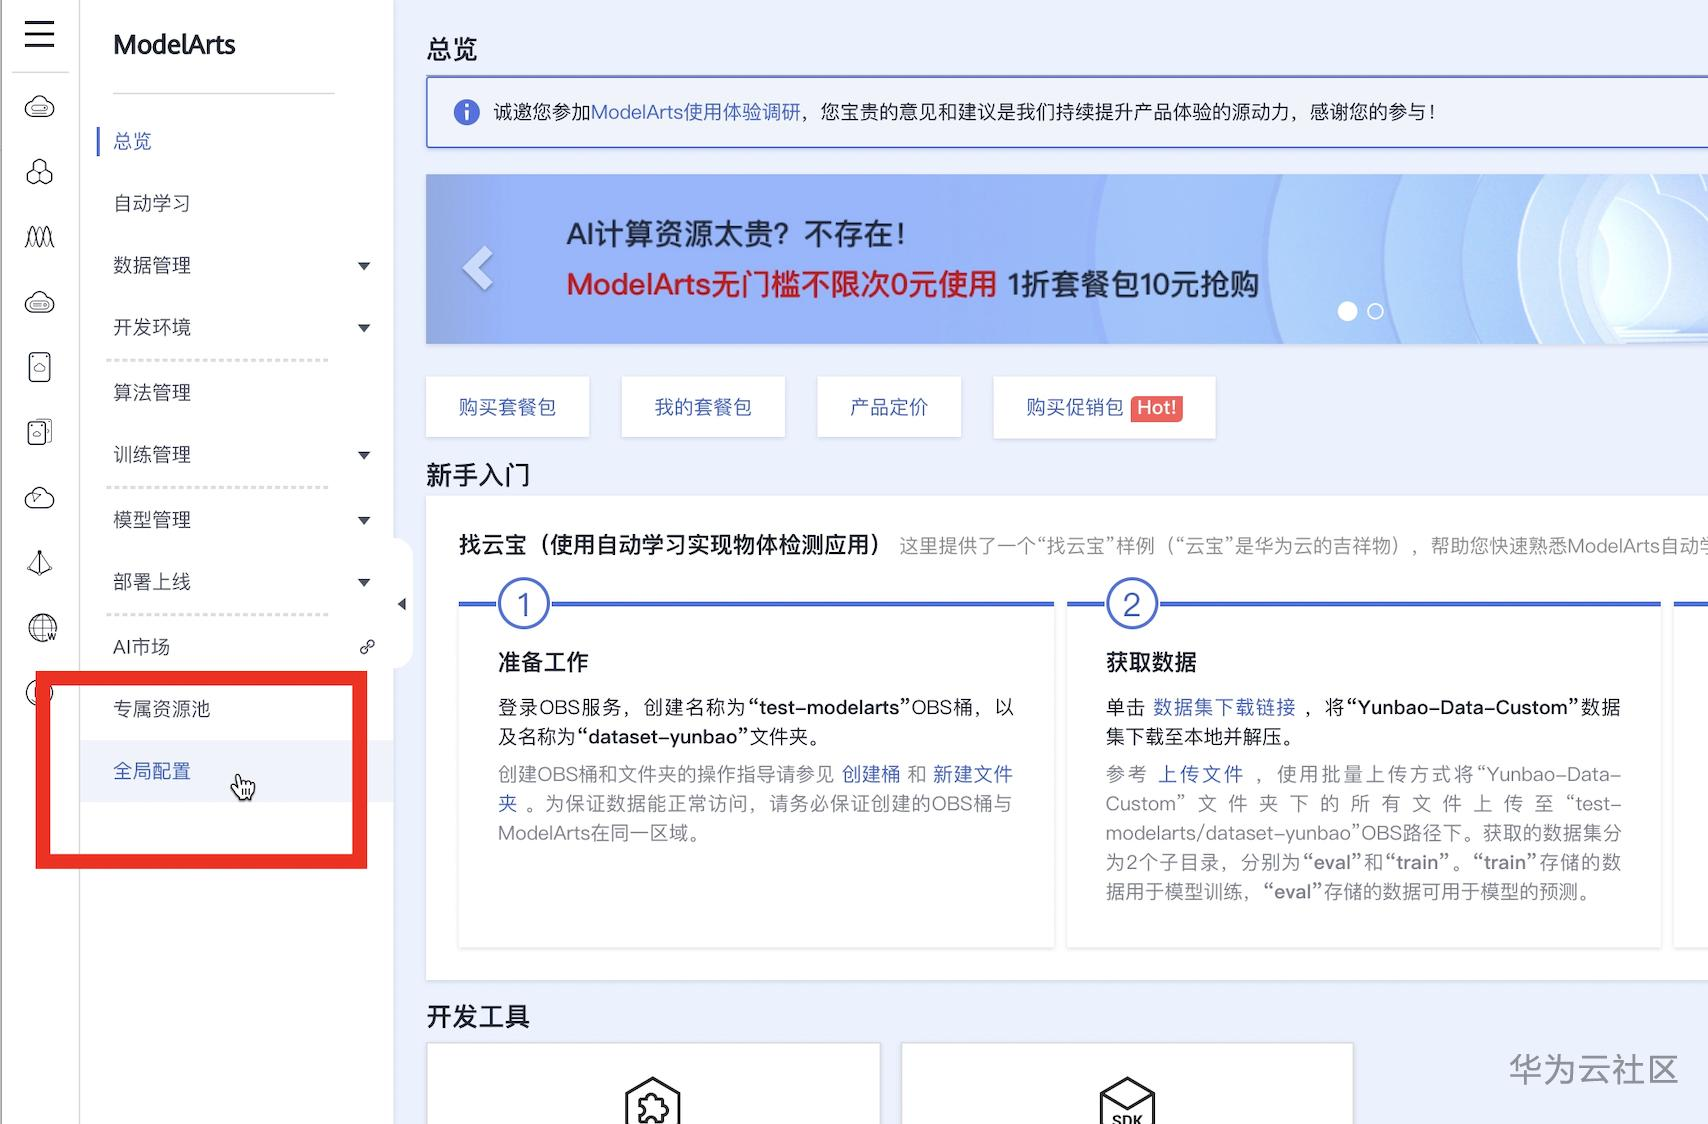Image resolution: width=1708 pixels, height=1124 pixels.
Task: Expand the 开发环境 dropdown
Action: click(x=364, y=327)
